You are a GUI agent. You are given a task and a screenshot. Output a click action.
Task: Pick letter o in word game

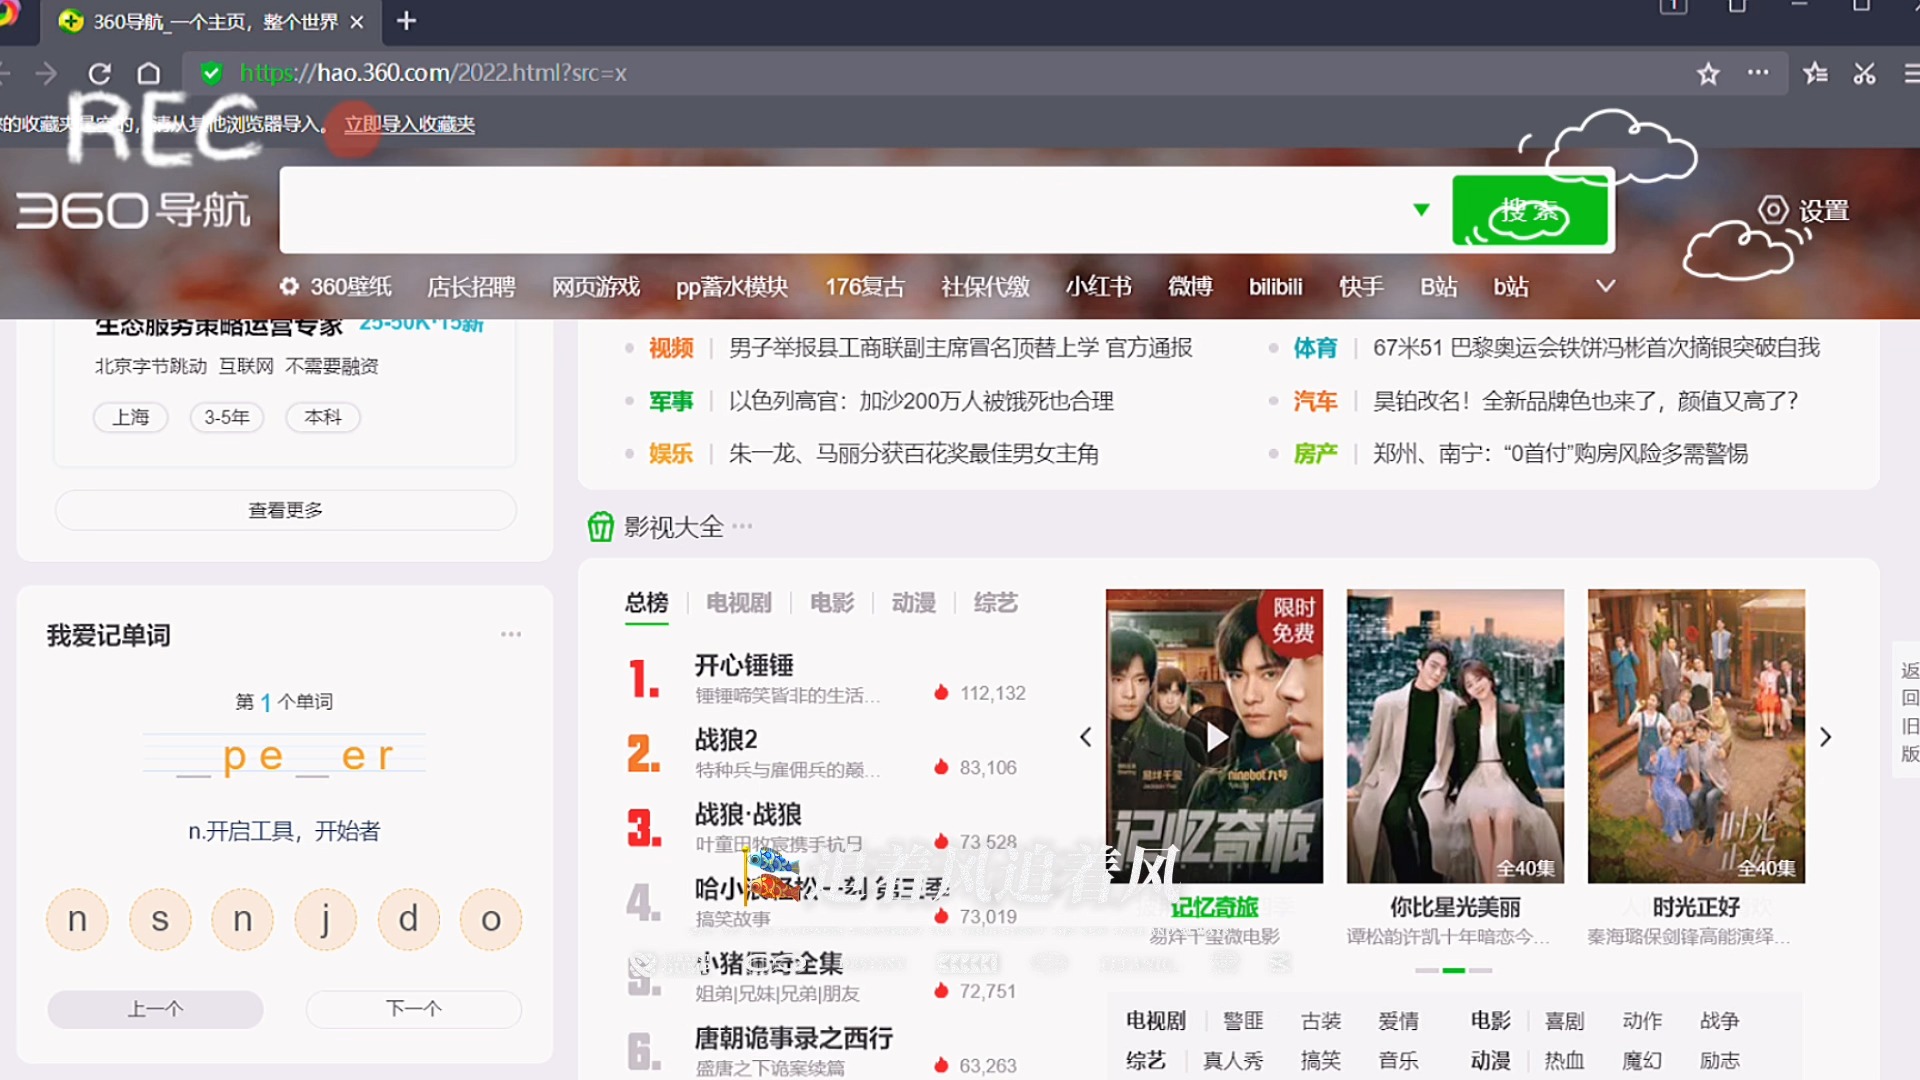pos(491,919)
